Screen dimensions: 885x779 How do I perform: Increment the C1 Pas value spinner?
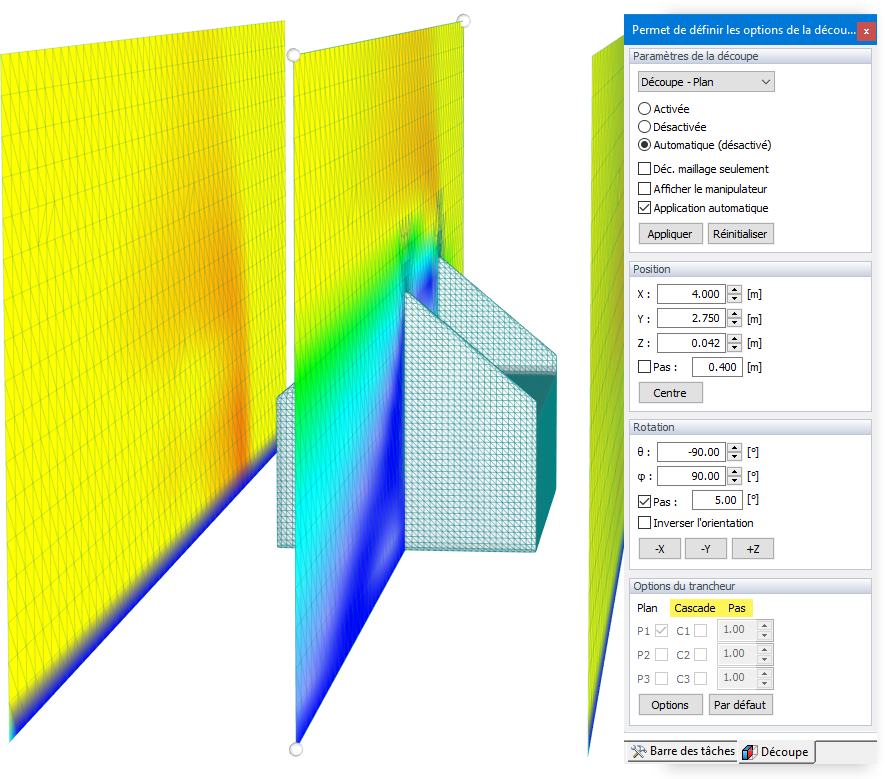(766, 625)
